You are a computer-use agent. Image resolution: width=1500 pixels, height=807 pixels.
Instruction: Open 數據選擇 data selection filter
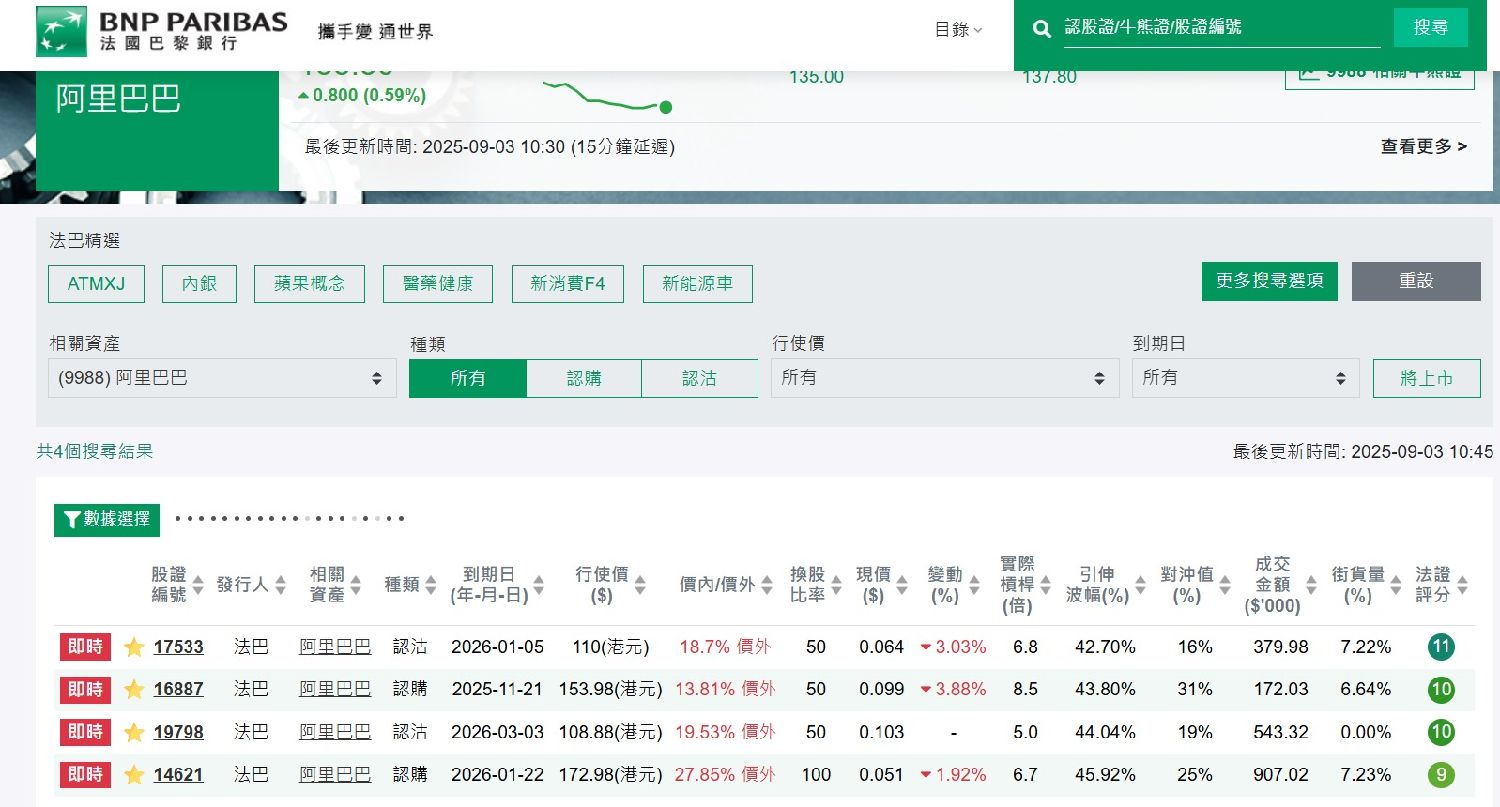pos(107,519)
